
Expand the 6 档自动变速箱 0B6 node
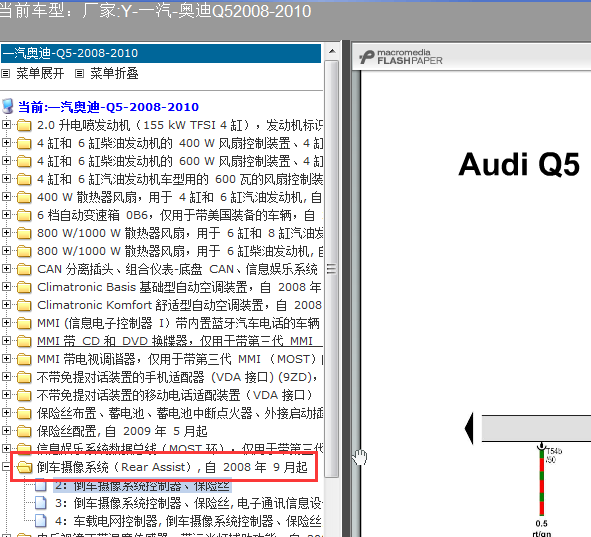[x=6, y=214]
